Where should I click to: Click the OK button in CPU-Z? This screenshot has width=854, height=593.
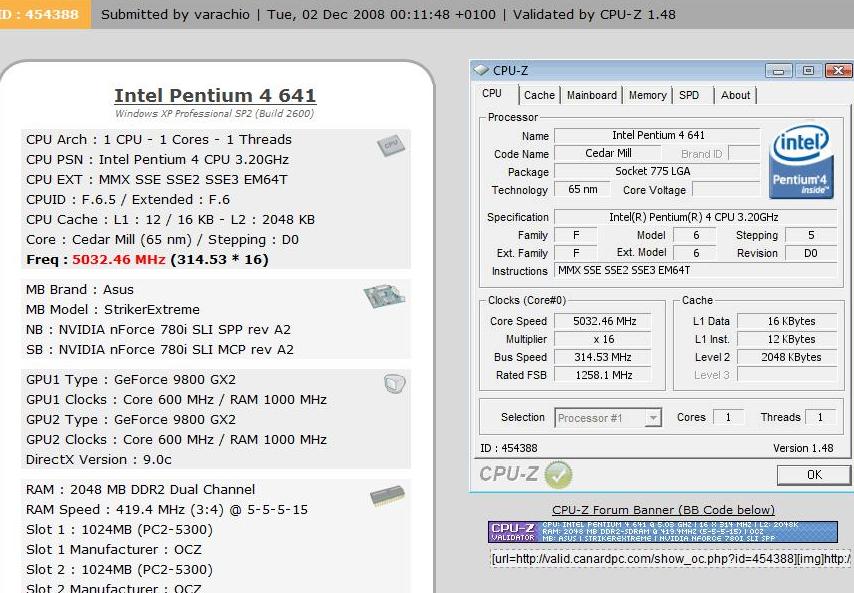click(x=814, y=475)
